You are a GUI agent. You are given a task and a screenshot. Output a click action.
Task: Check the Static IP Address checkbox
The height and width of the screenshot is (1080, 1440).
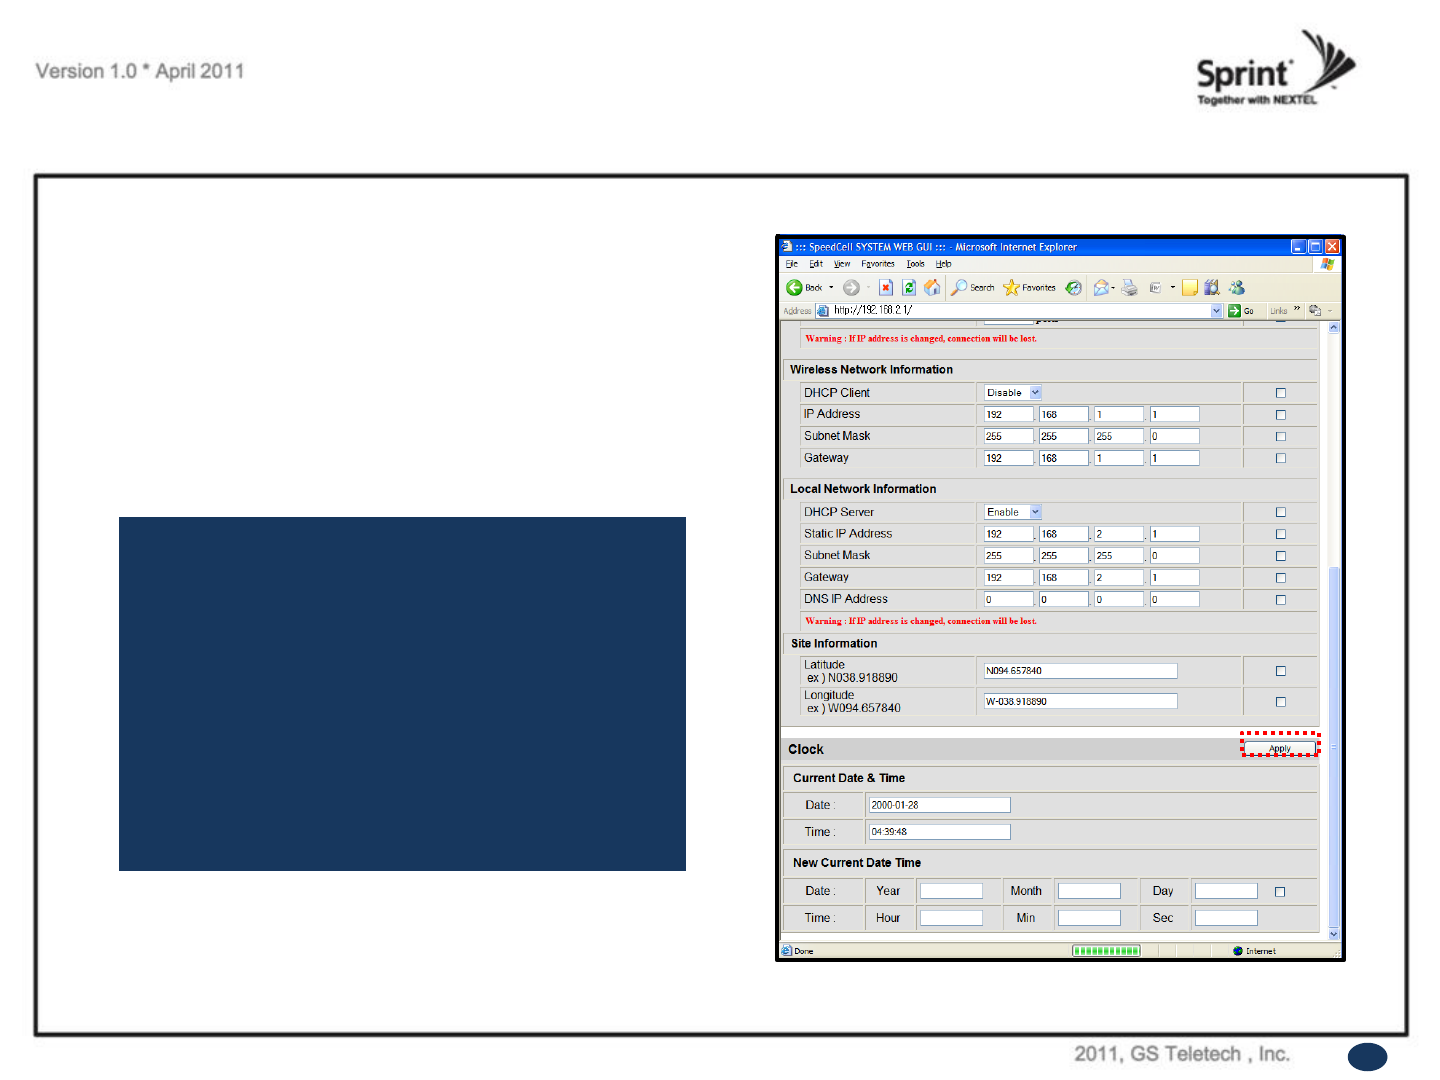click(1280, 534)
